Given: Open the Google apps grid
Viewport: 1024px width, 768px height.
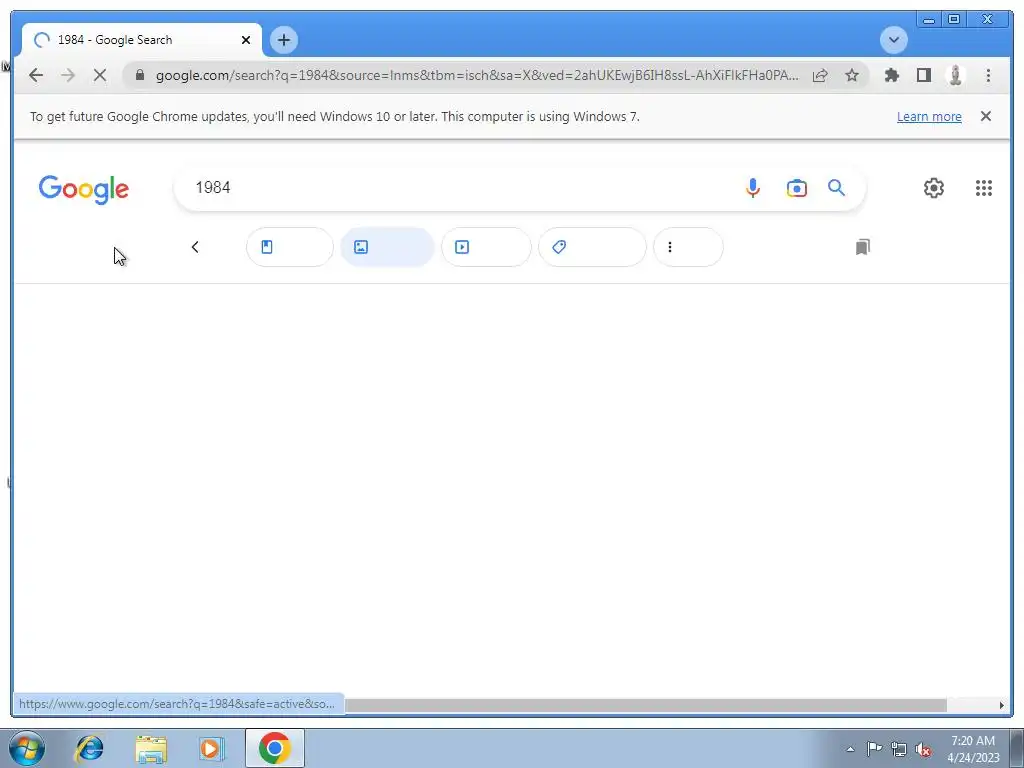Looking at the screenshot, I should (x=984, y=188).
